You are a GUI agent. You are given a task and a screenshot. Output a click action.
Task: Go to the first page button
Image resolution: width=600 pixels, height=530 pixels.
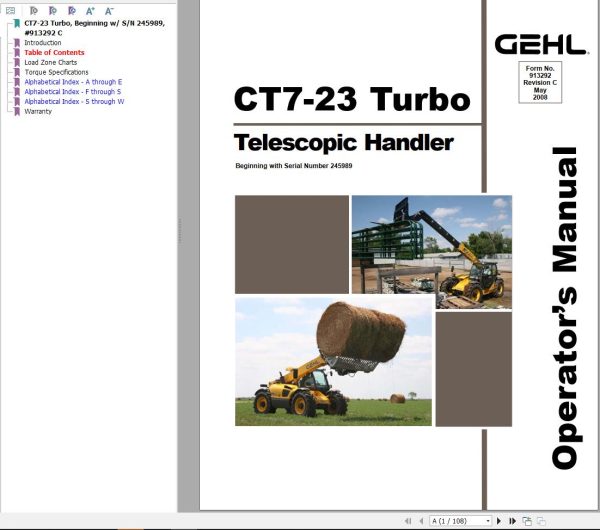coord(408,521)
